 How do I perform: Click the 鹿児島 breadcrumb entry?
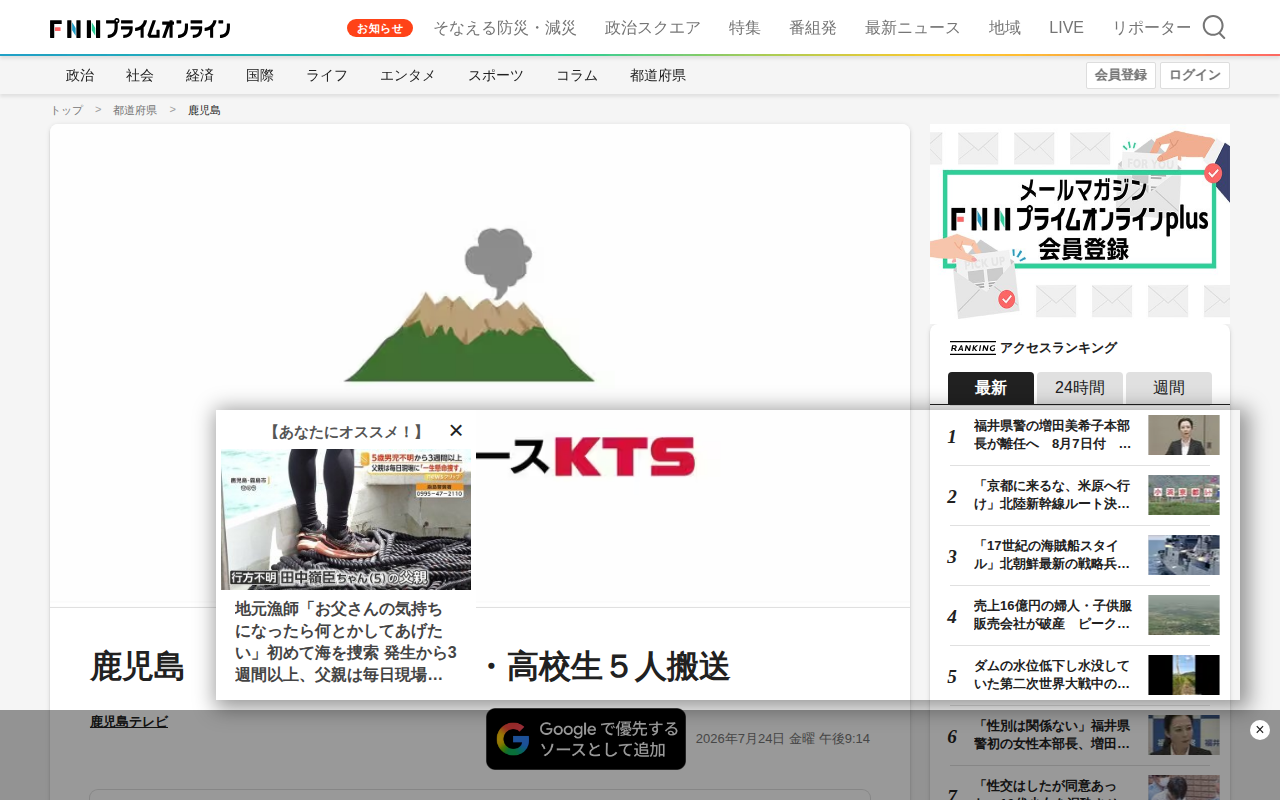(205, 110)
